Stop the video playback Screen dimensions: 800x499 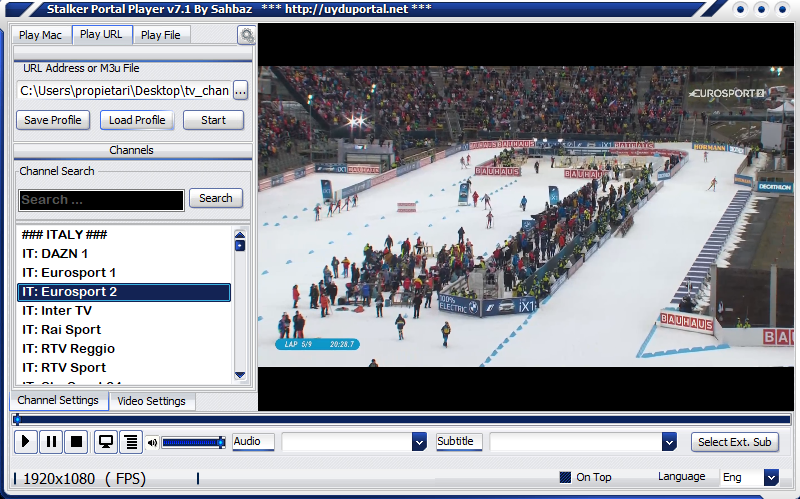click(x=76, y=441)
